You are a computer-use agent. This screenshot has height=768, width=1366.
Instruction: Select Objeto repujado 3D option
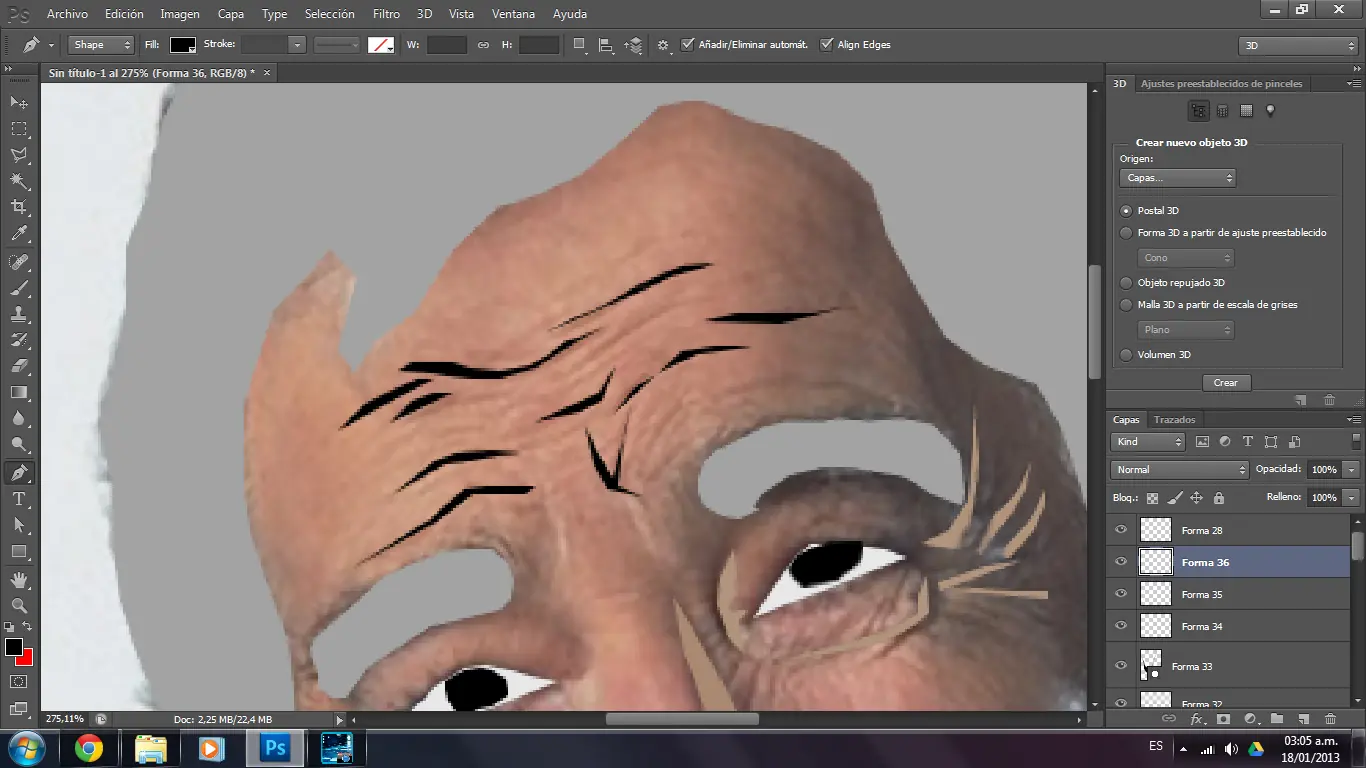(1127, 283)
